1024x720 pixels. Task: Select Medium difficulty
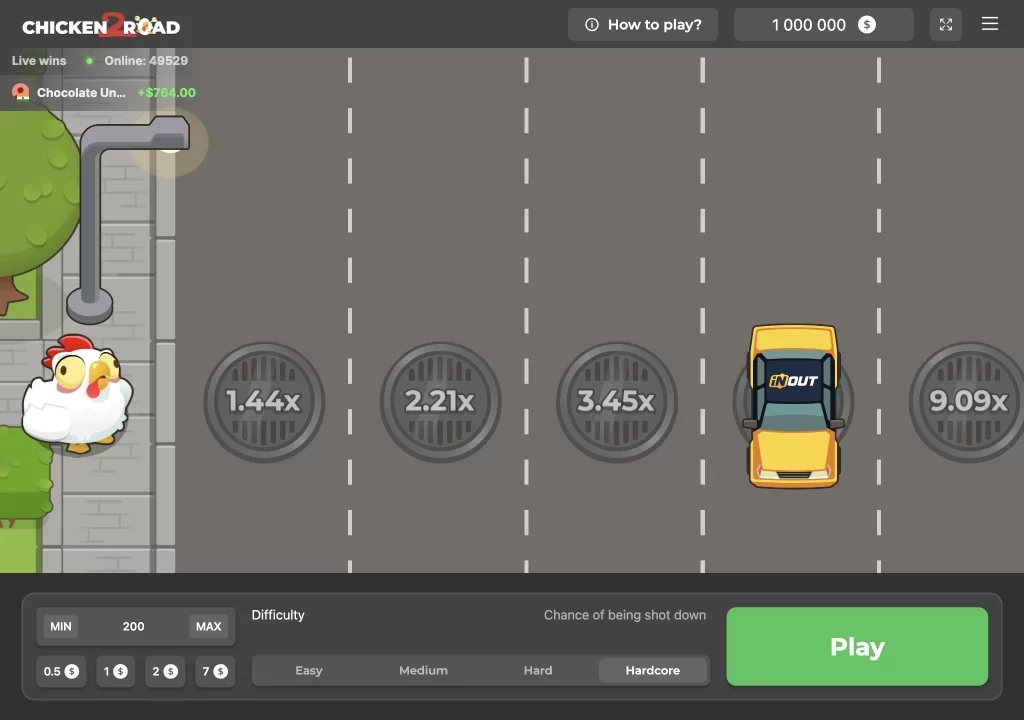click(x=423, y=670)
